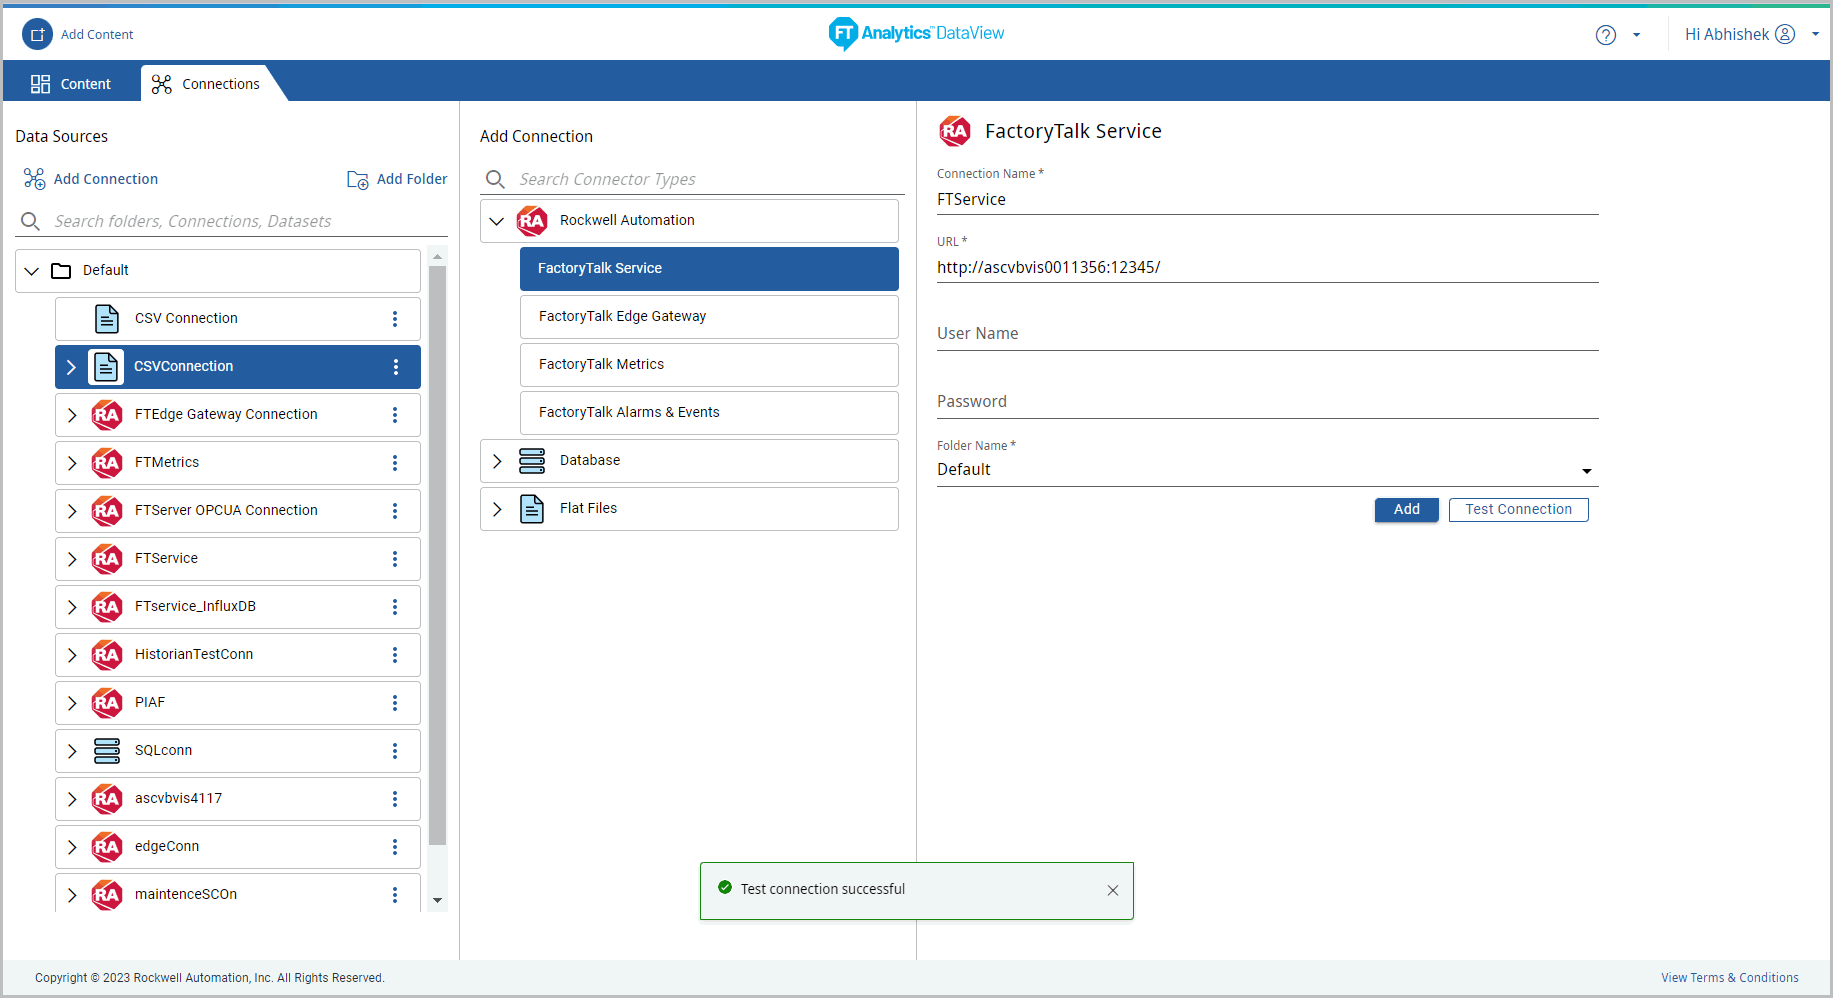The height and width of the screenshot is (998, 1833).
Task: Select the edgeConn connection row
Action: coord(238,846)
